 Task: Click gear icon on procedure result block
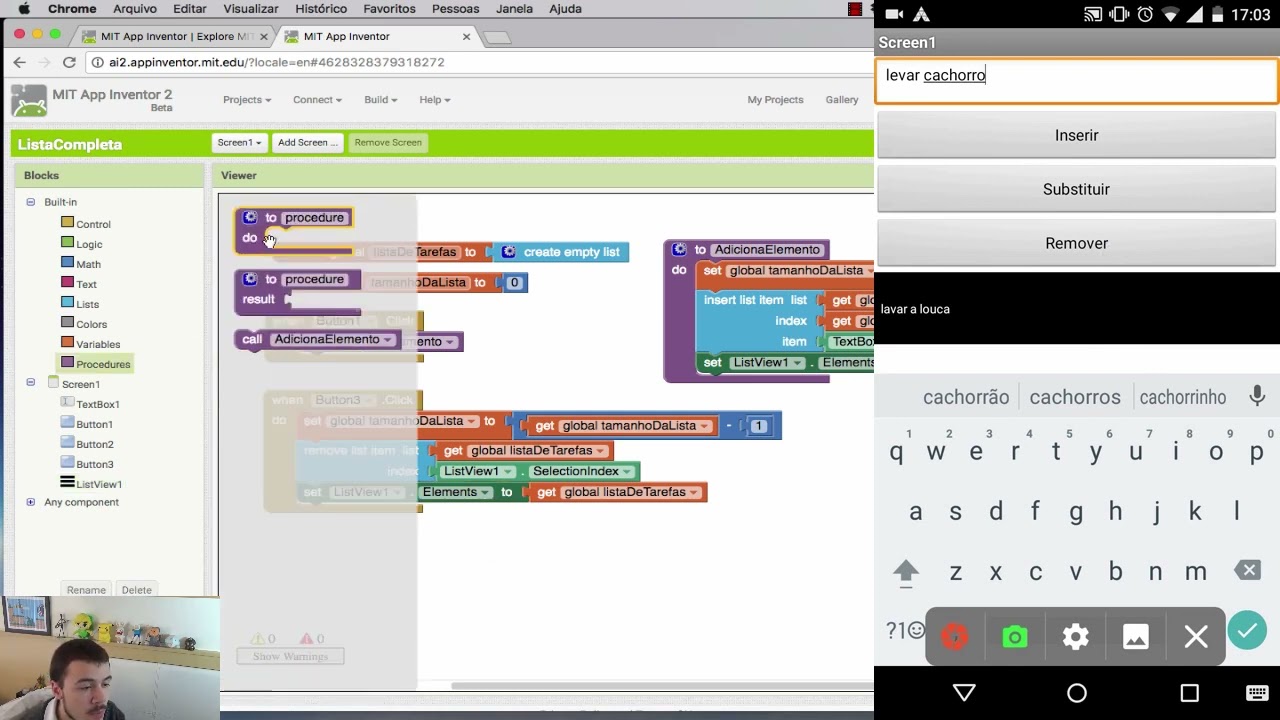(x=250, y=280)
